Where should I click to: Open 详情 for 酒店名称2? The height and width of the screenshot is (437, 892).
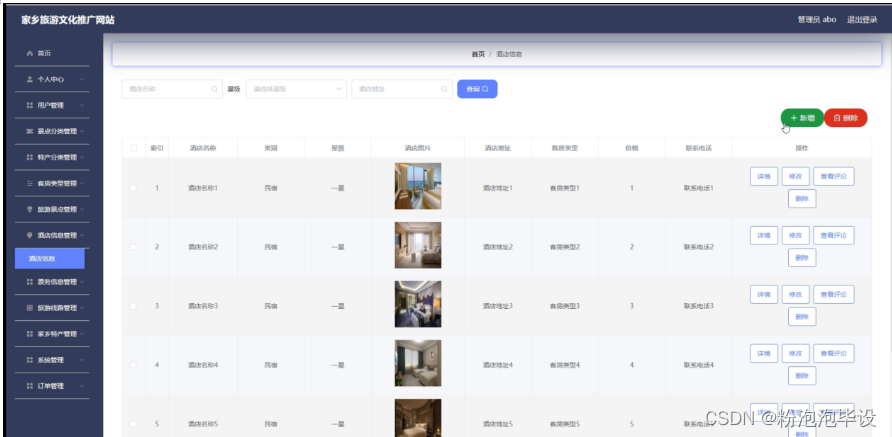point(764,236)
